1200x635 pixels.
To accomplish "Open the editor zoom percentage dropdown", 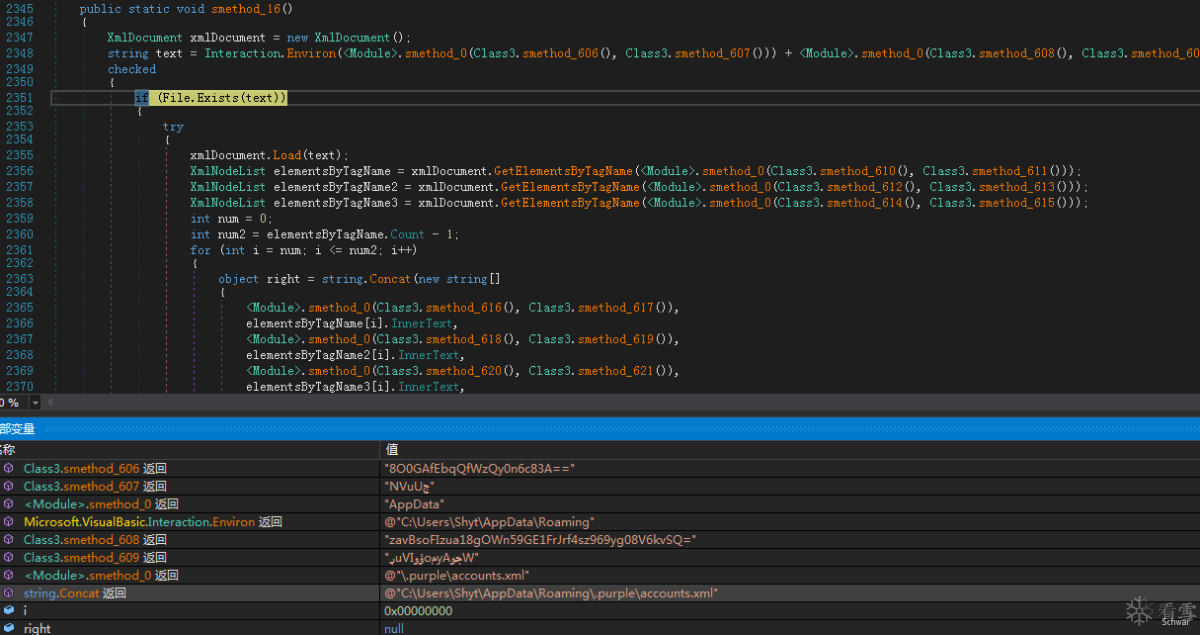I will [x=36, y=402].
